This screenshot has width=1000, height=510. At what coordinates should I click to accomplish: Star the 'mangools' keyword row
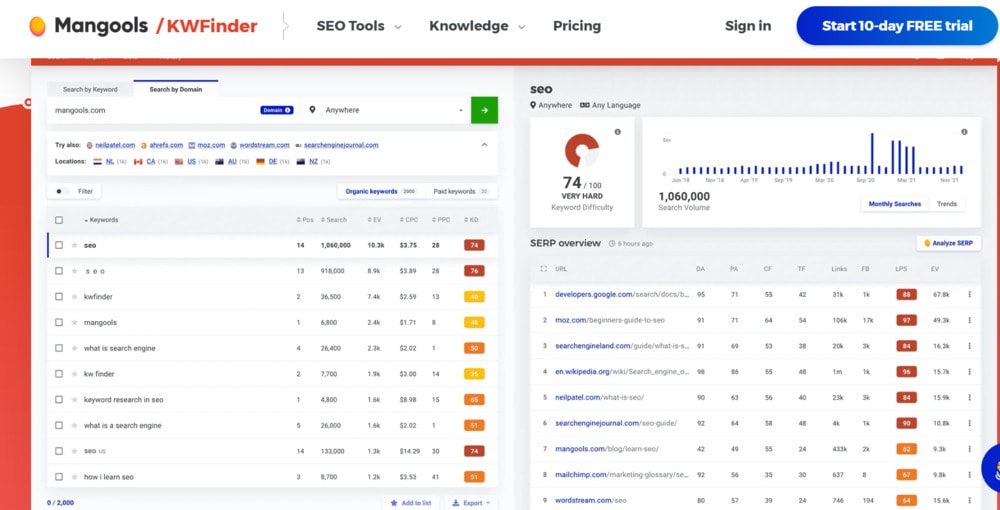tap(74, 323)
